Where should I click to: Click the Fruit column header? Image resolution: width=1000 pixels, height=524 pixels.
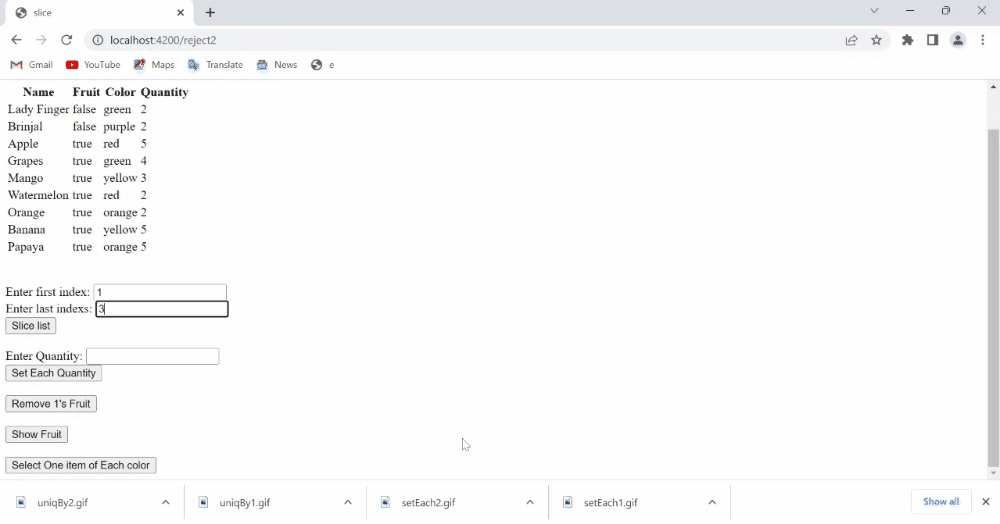coord(86,92)
